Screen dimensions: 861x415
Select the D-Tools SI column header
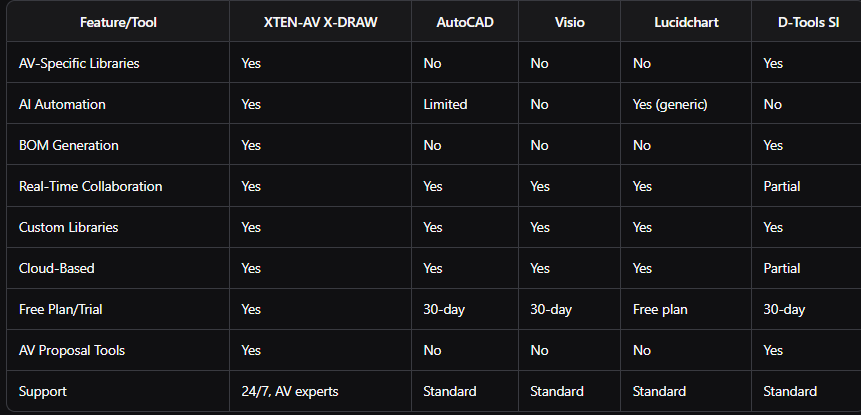pos(805,21)
